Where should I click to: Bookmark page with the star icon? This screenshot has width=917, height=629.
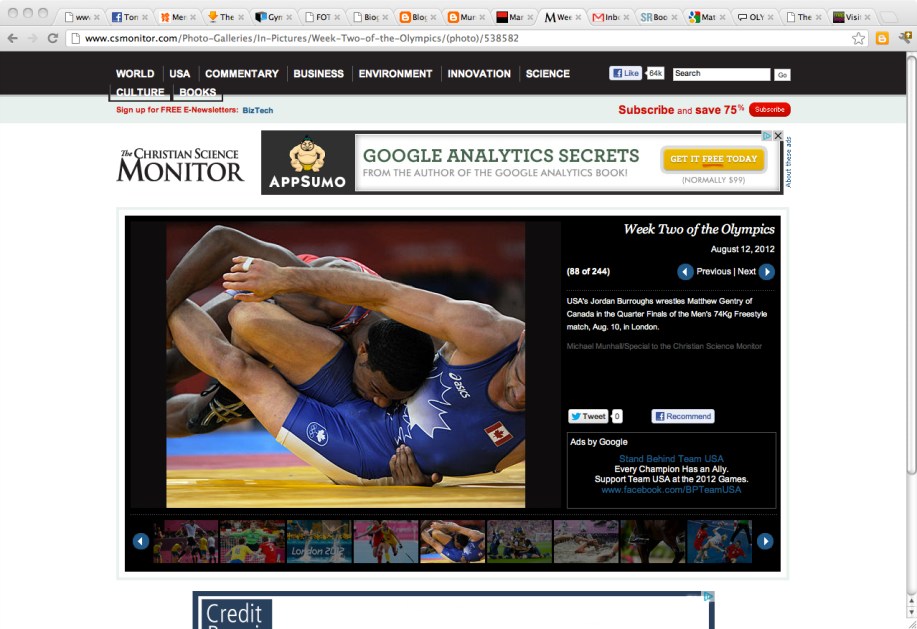click(x=858, y=38)
